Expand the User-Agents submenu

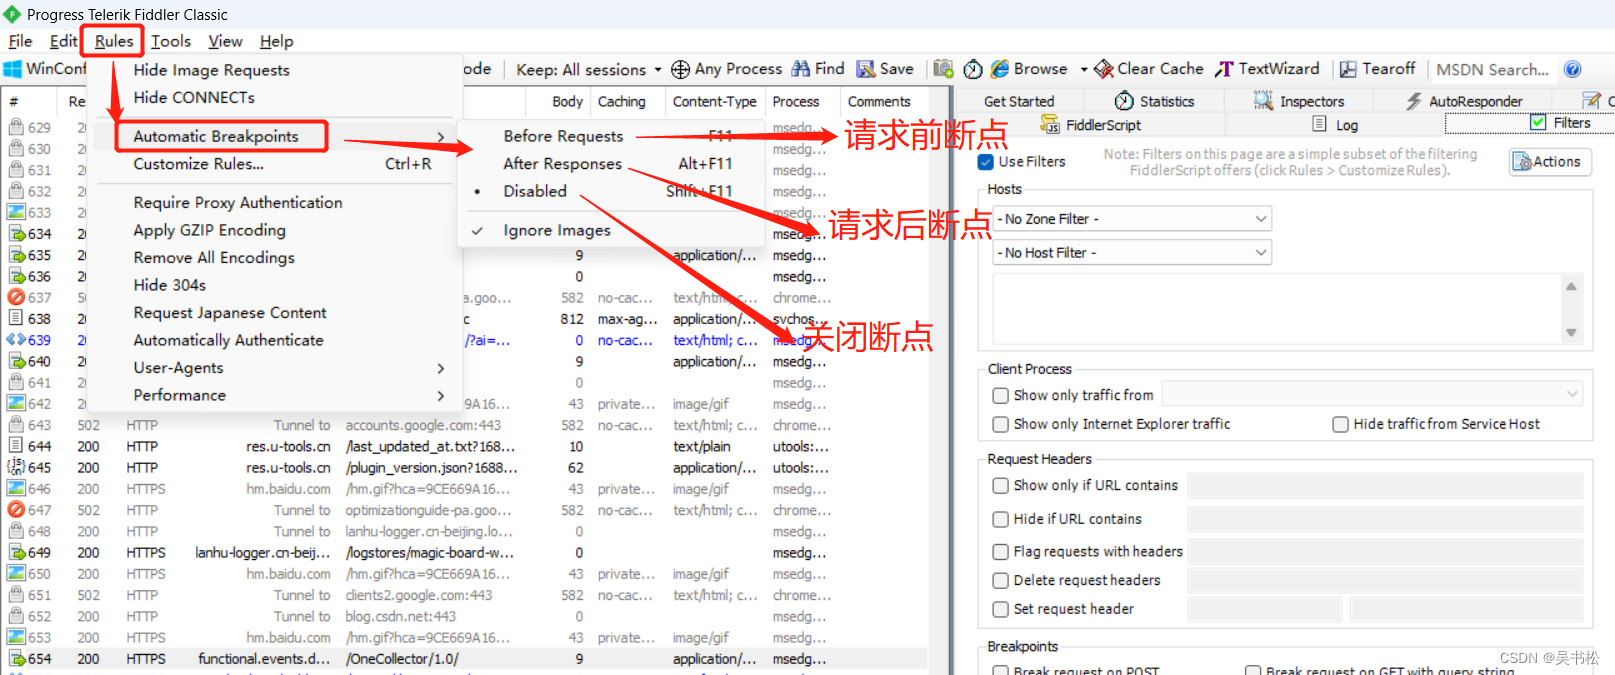point(441,368)
